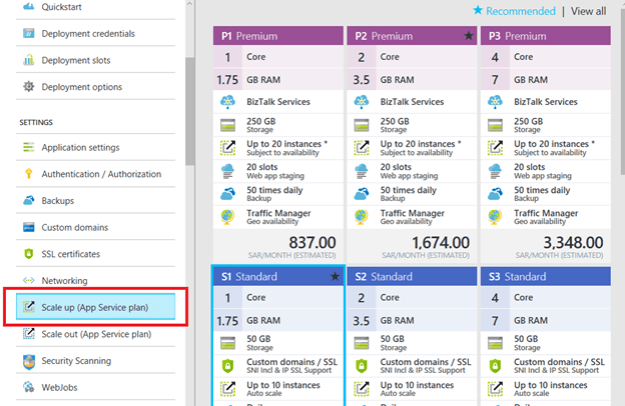Viewport: 625px width, 406px height.
Task: Click the Backups cloud icon
Action: click(x=27, y=201)
